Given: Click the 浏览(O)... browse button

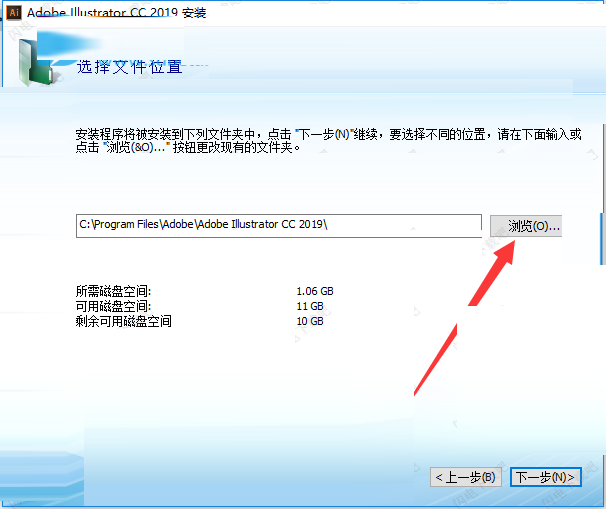Looking at the screenshot, I should coord(526,226).
